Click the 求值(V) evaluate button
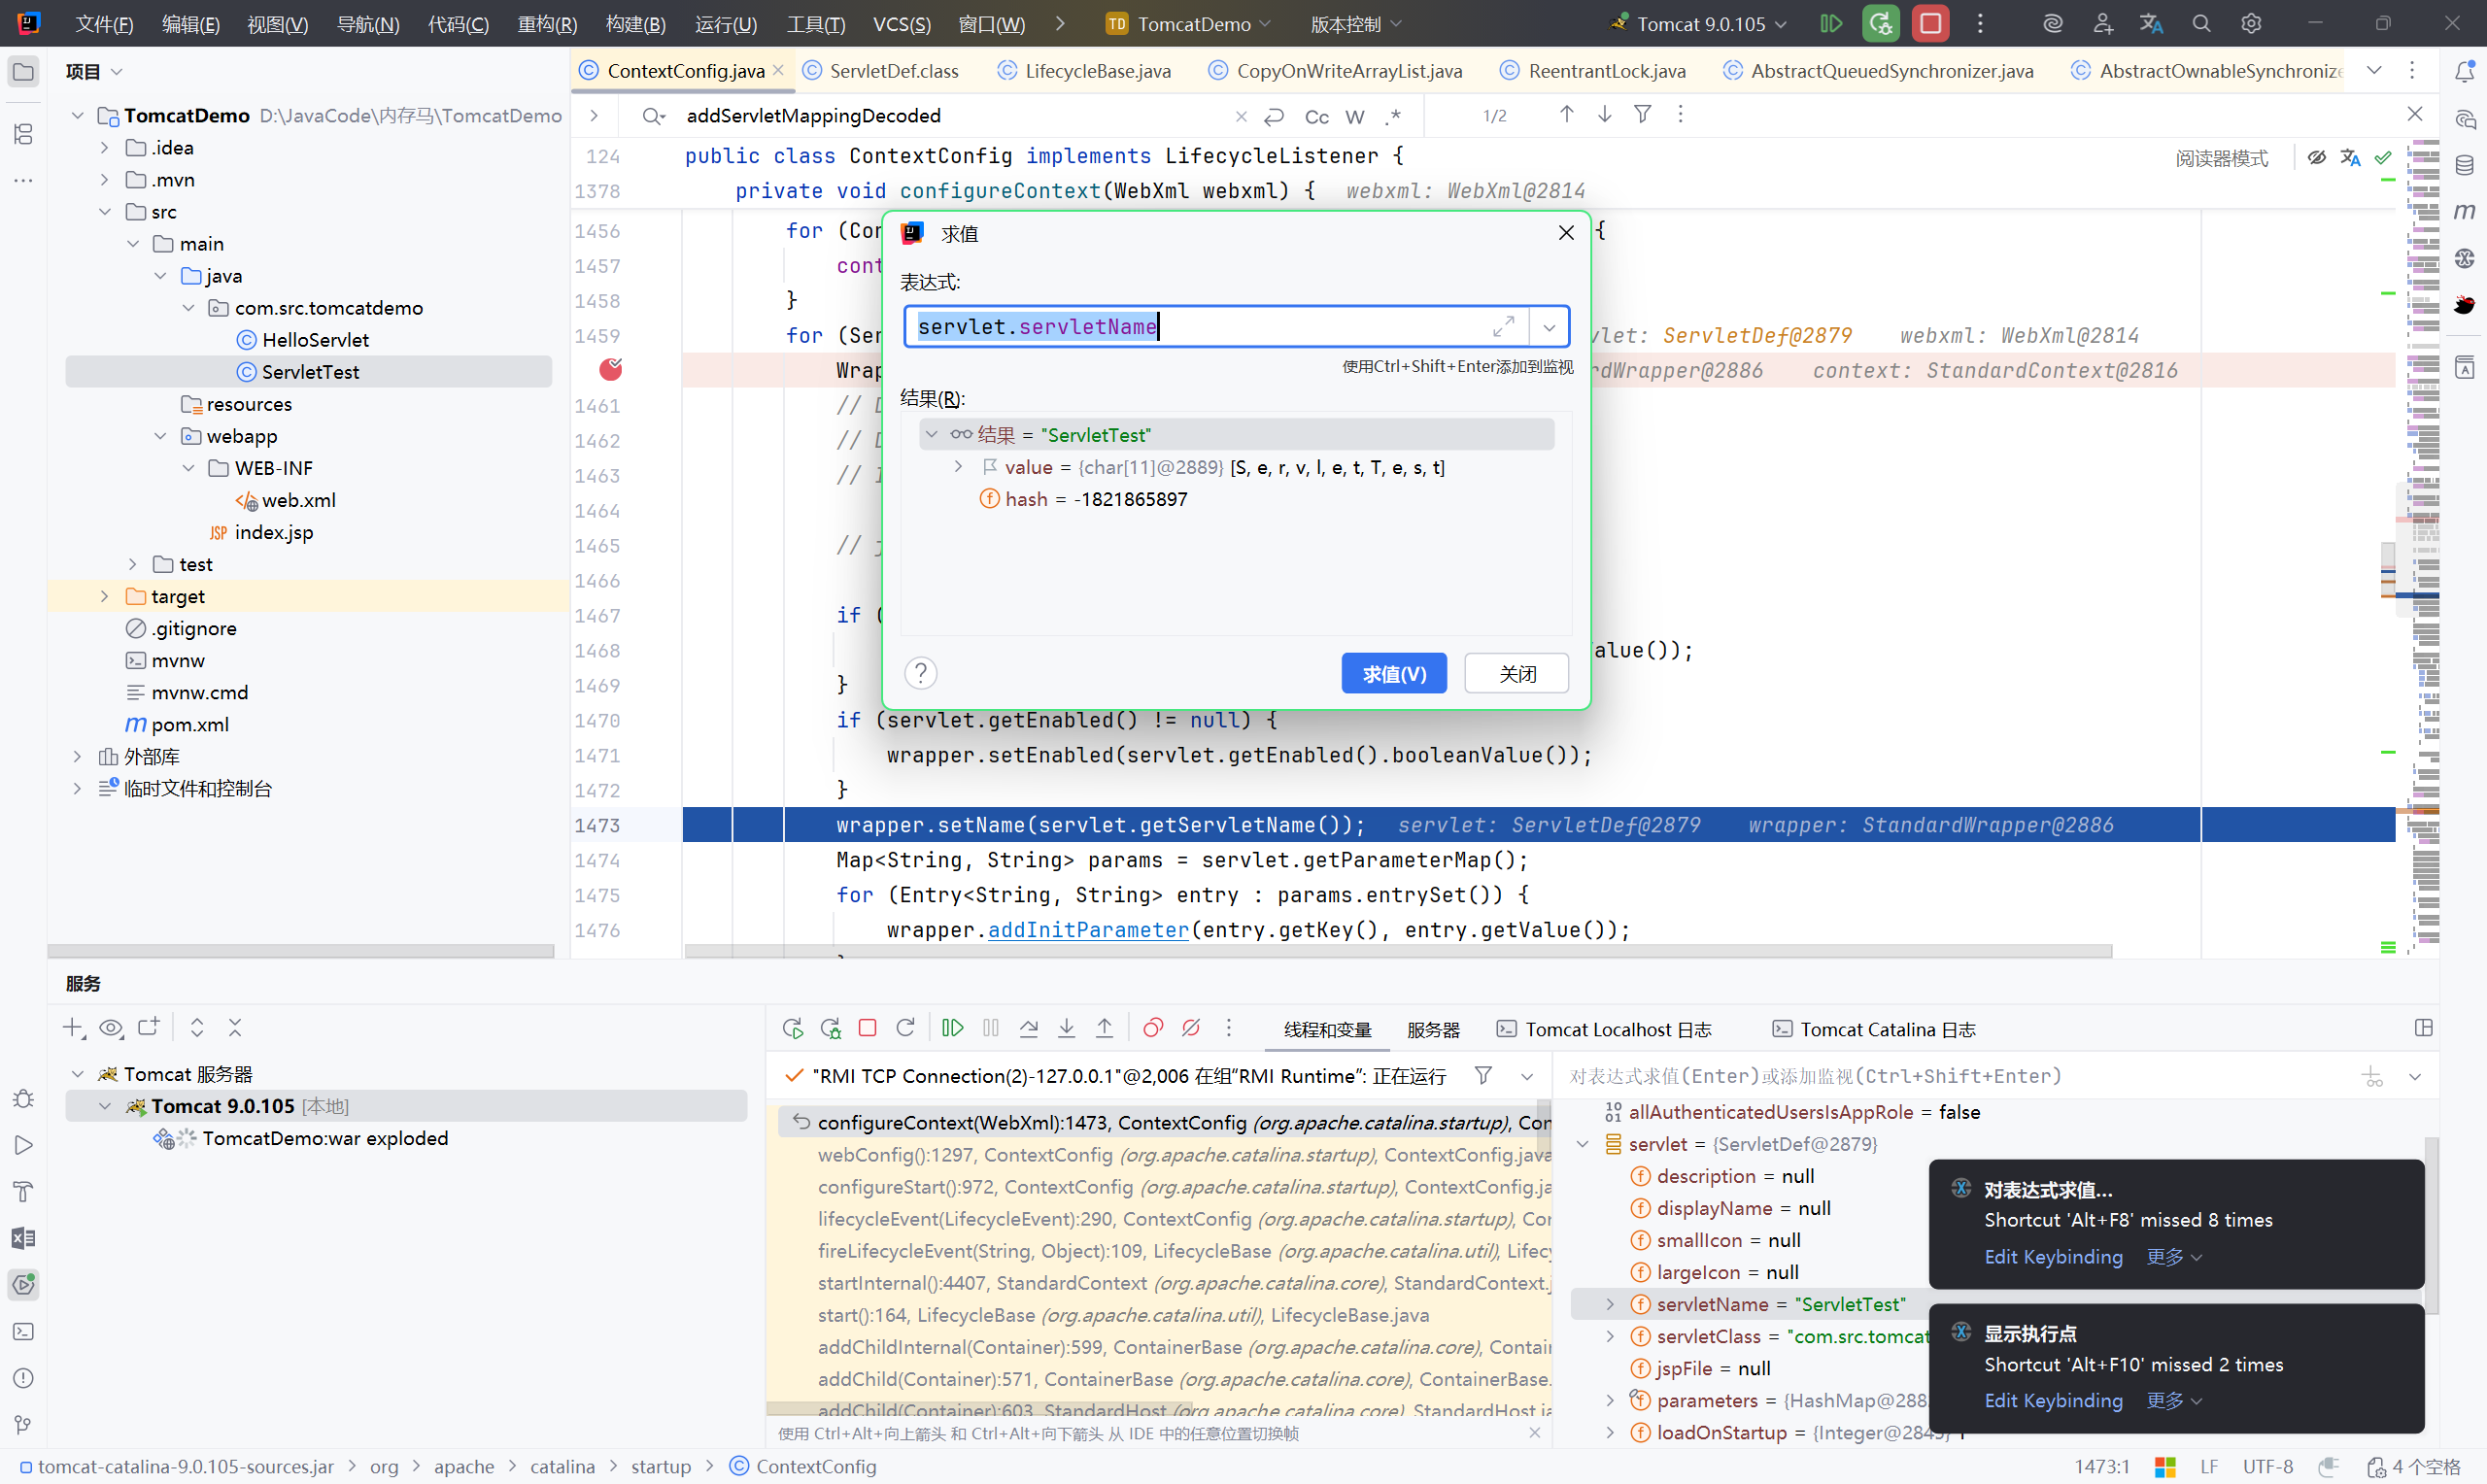The height and width of the screenshot is (1484, 2487). tap(1393, 673)
